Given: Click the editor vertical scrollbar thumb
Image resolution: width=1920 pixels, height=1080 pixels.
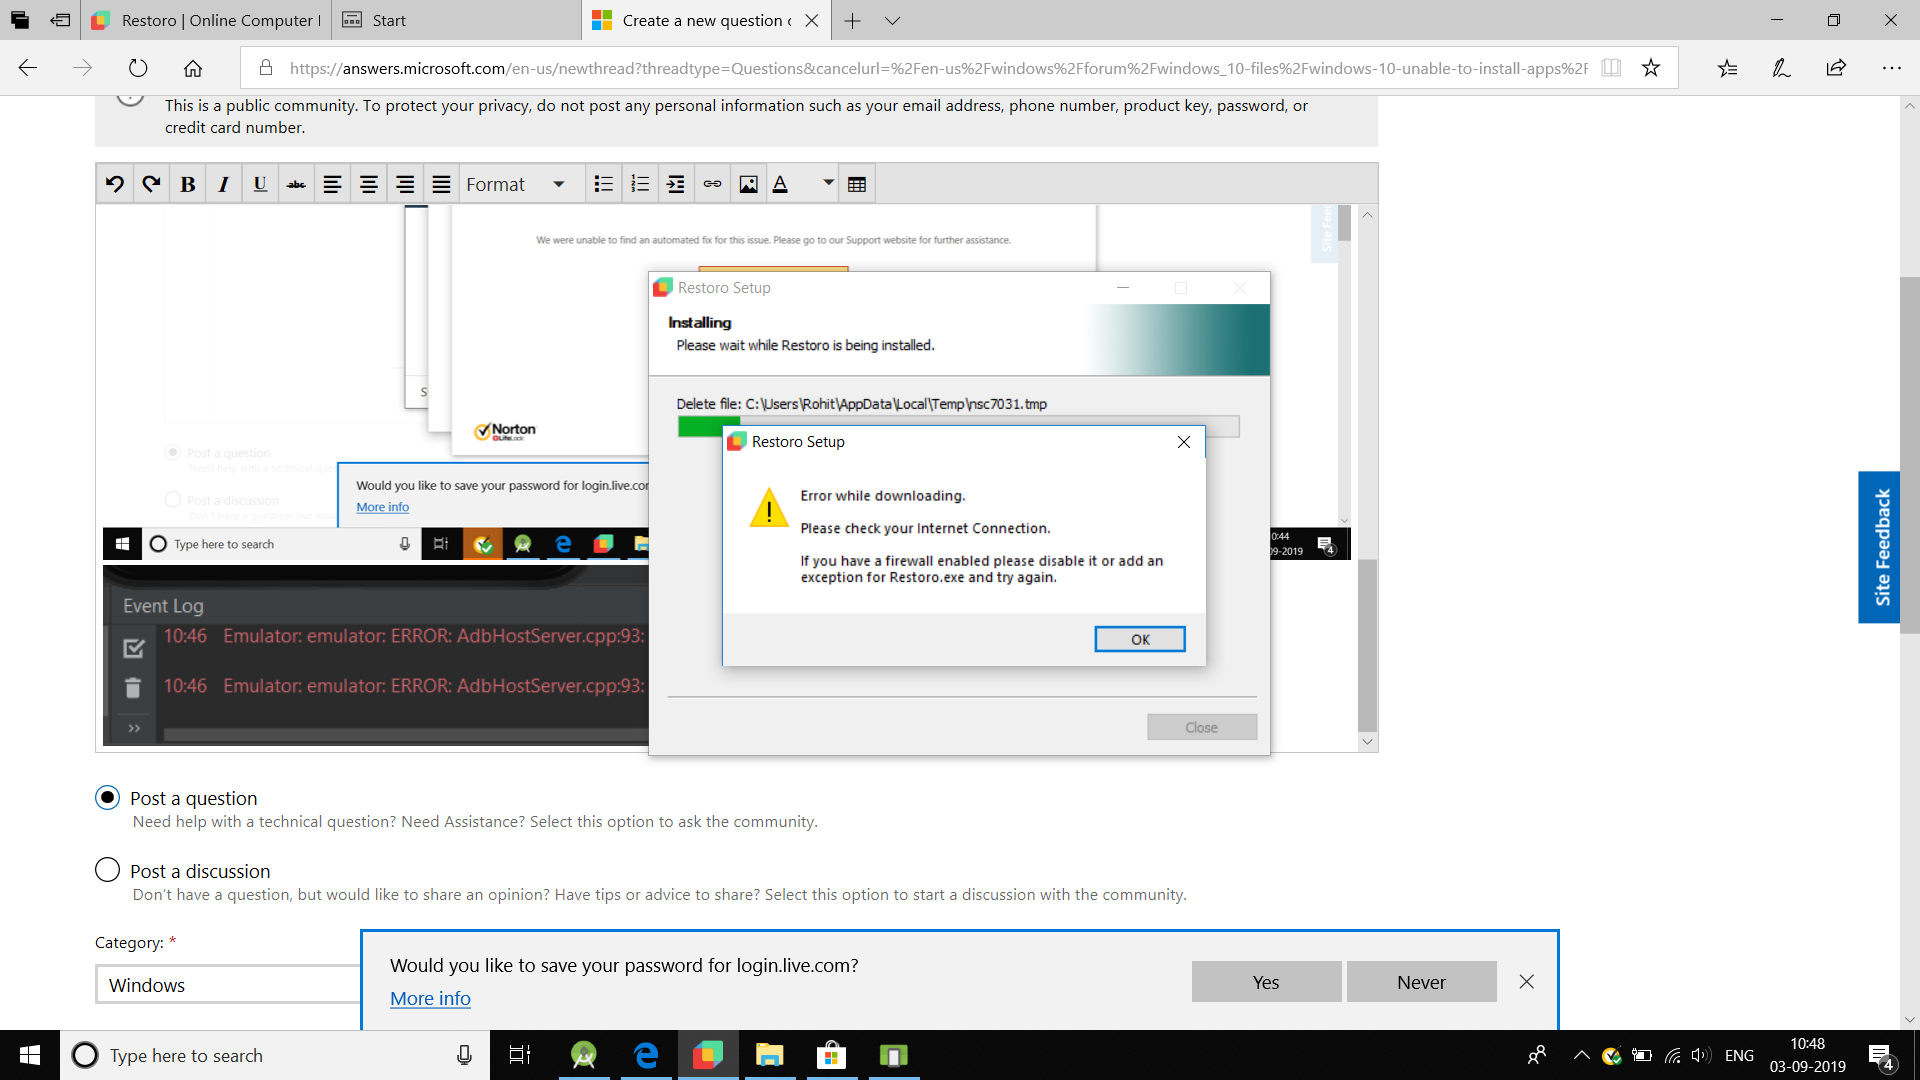Looking at the screenshot, I should 1367,645.
